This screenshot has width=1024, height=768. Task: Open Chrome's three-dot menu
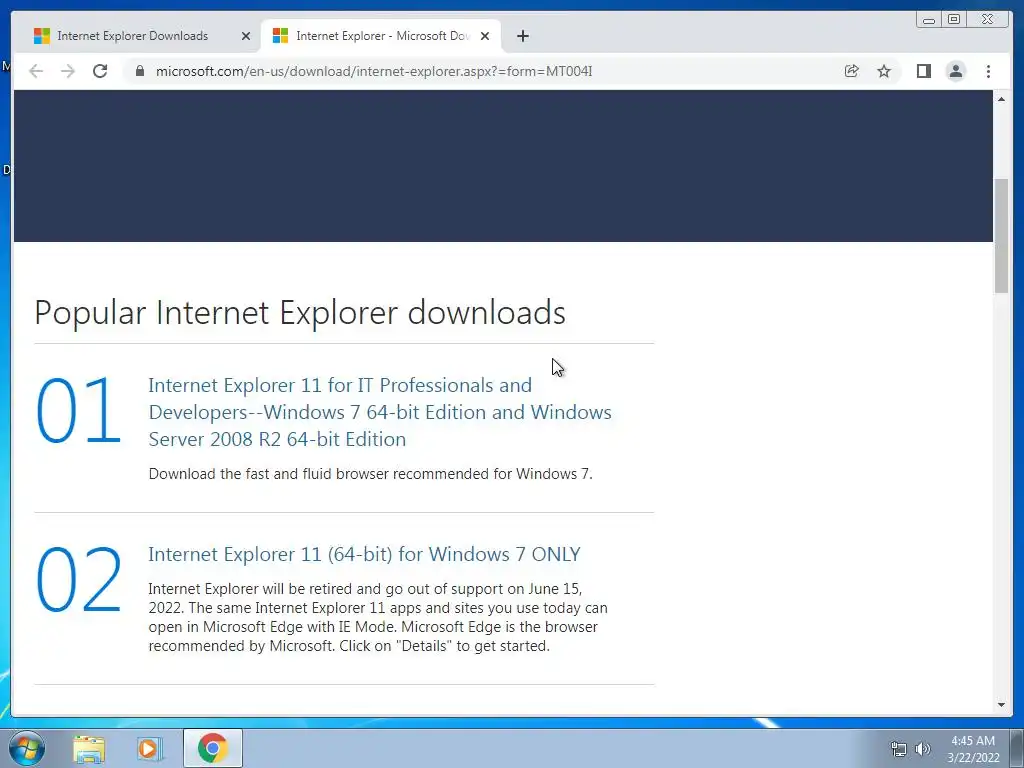click(x=988, y=71)
